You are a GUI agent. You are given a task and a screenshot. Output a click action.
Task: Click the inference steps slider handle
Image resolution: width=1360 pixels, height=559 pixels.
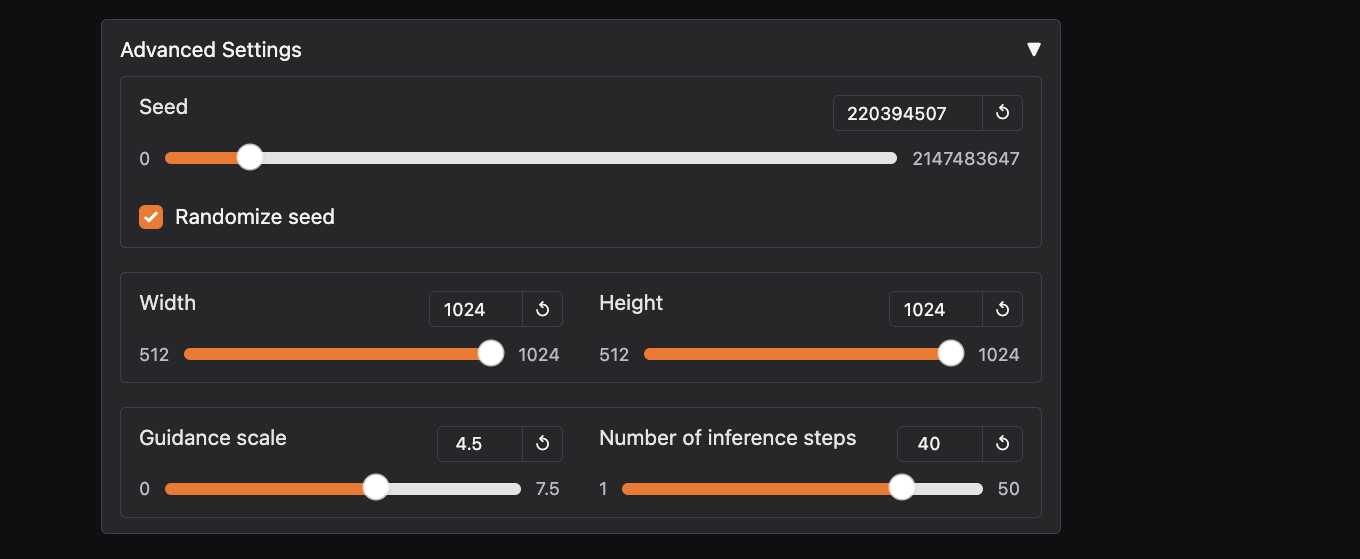(902, 487)
